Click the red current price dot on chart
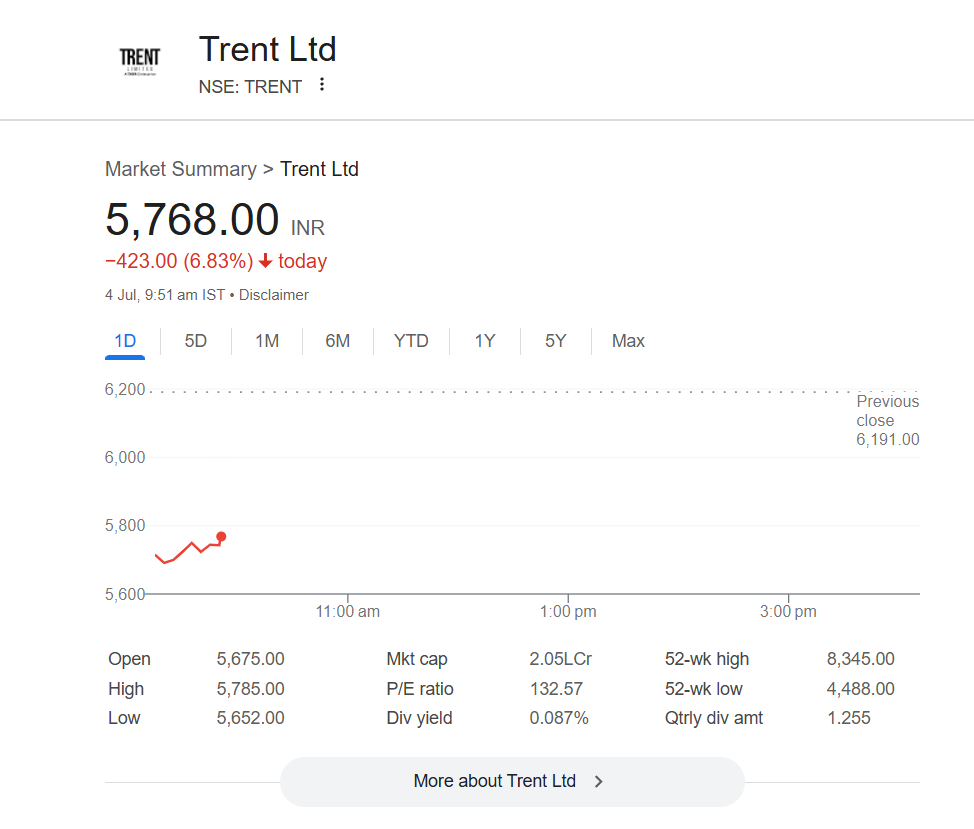Viewport: 974px width, 829px height. coord(221,537)
